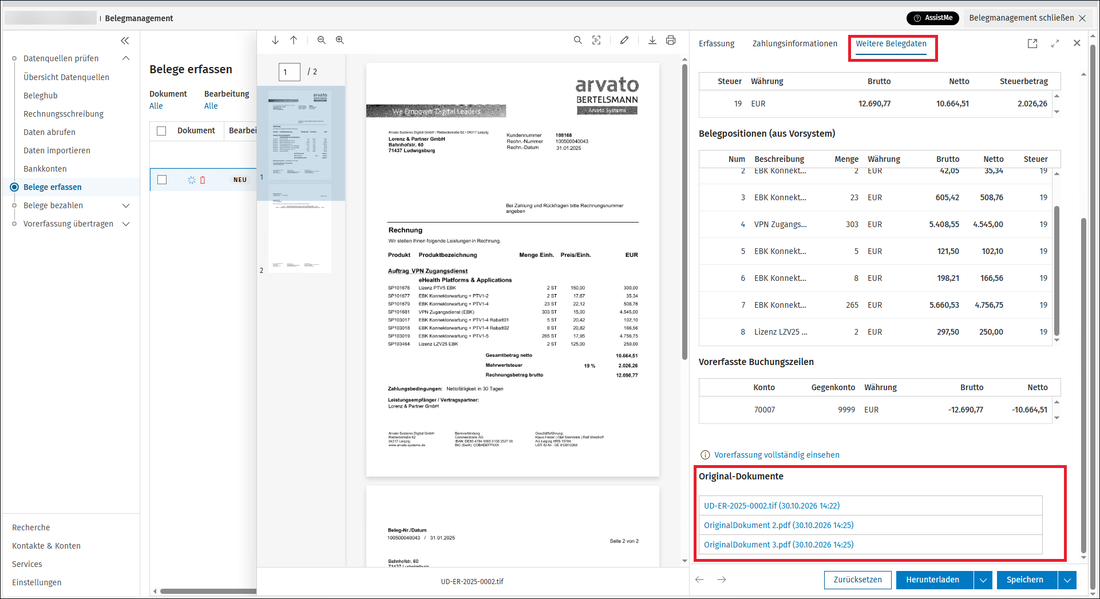1100x599 pixels.
Task: Open OriginalDokument 2.pdf link
Action: (x=779, y=525)
